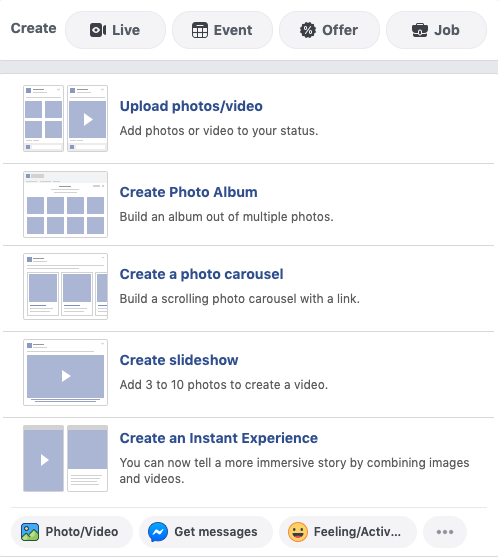Click text 'Add photos or video to your status.'
The image size is (498, 557).
[219, 131]
